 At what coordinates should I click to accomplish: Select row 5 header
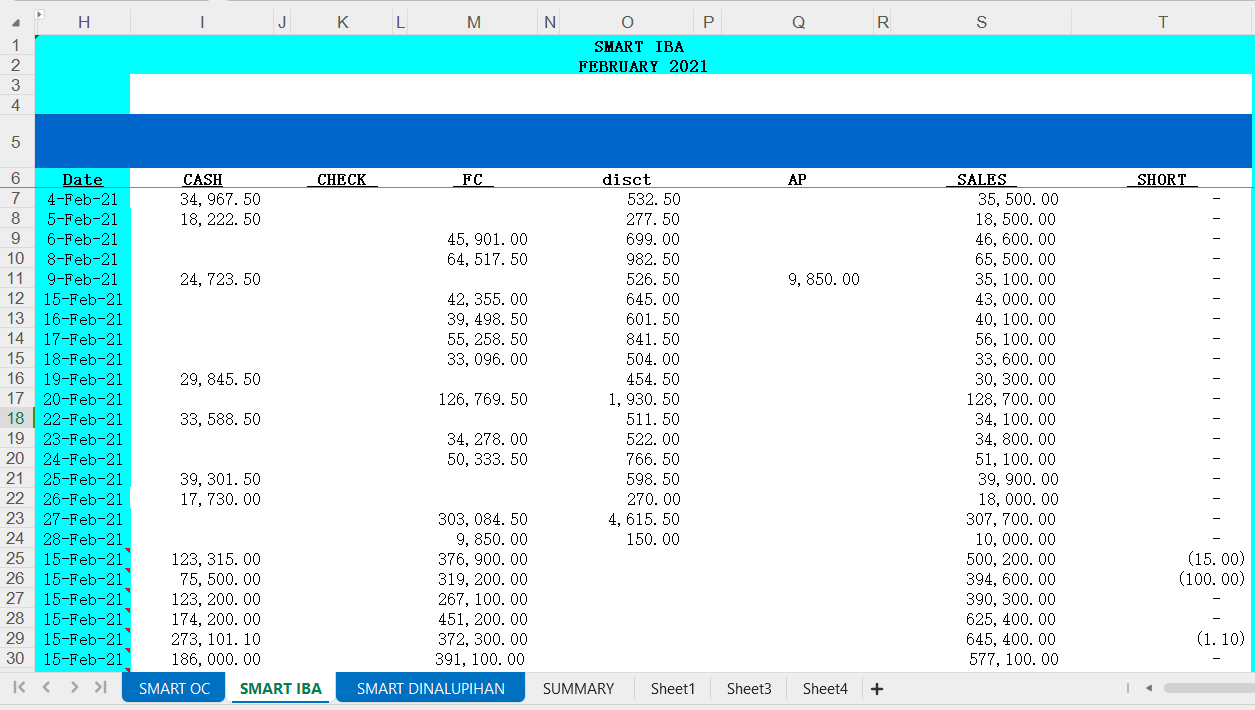pos(17,141)
